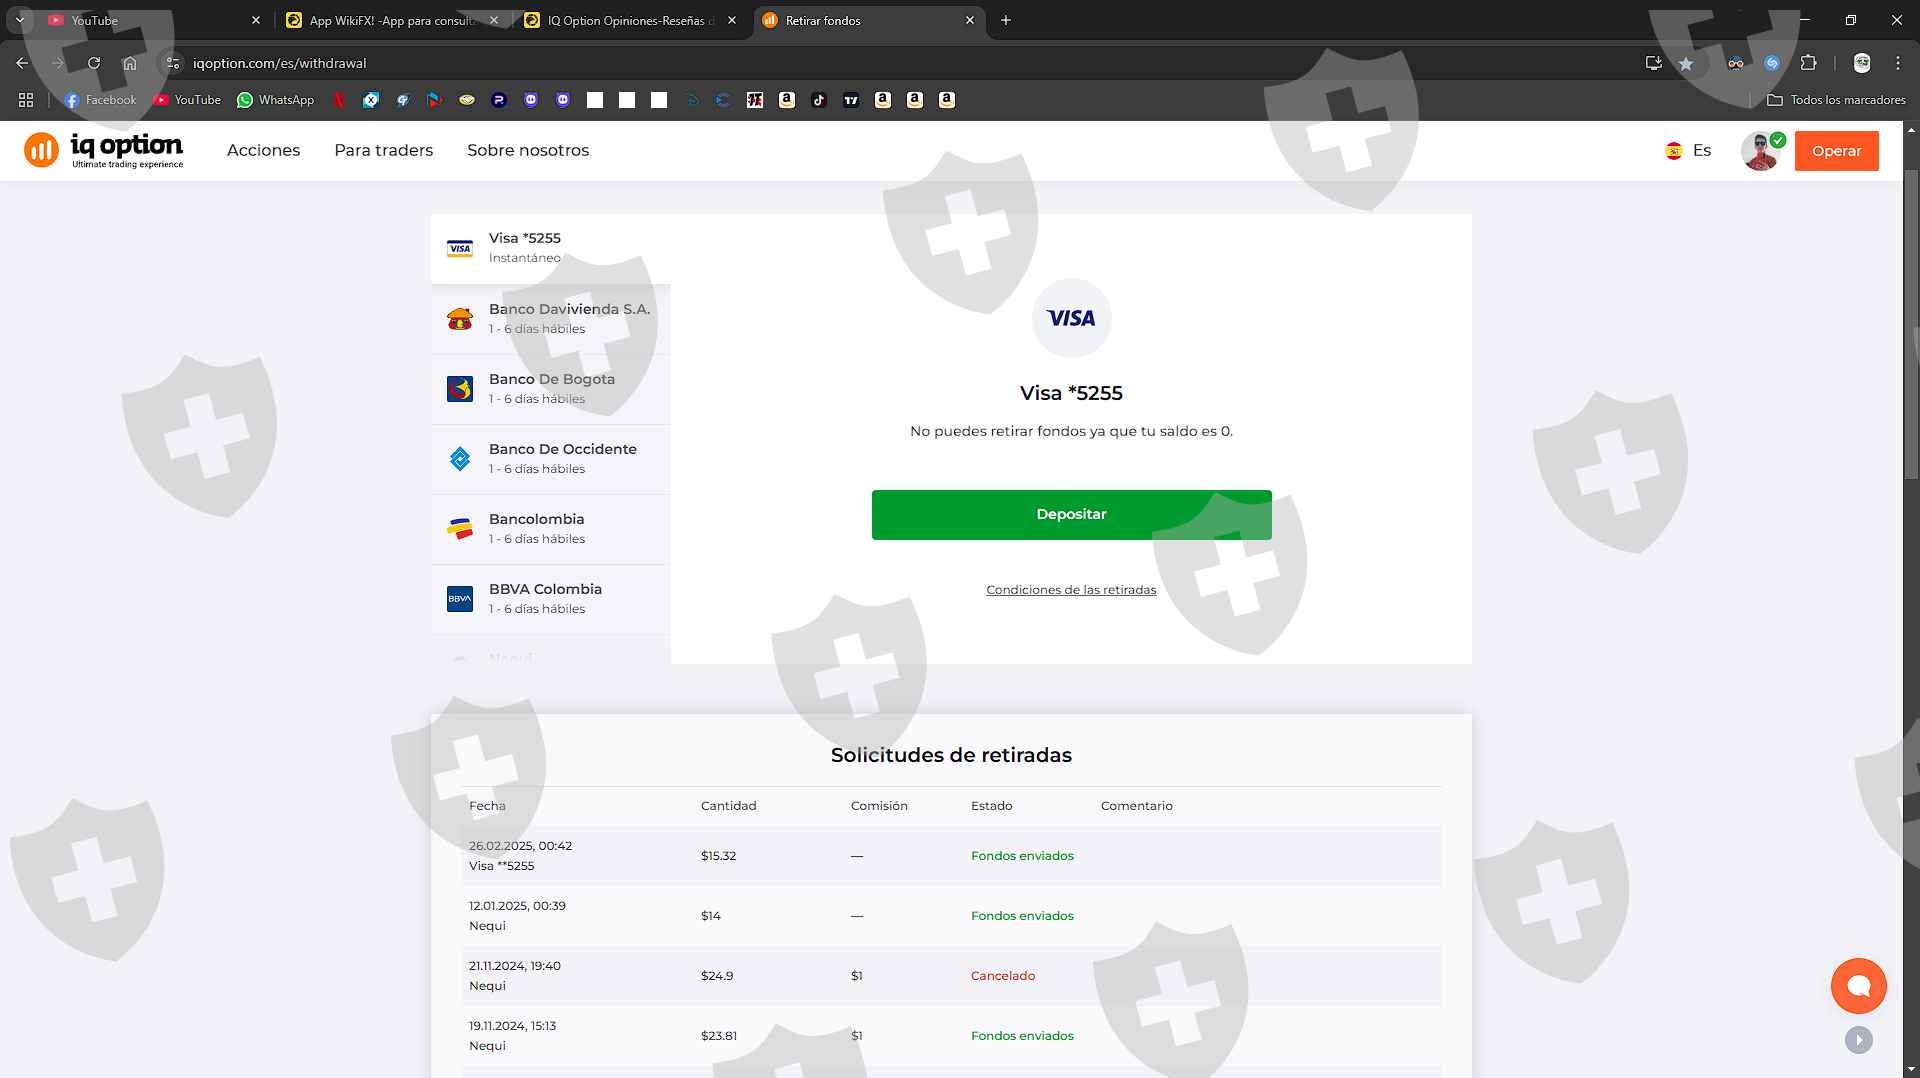This screenshot has width=1920, height=1078.
Task: Open the WhatsApp bookmark
Action: point(276,100)
